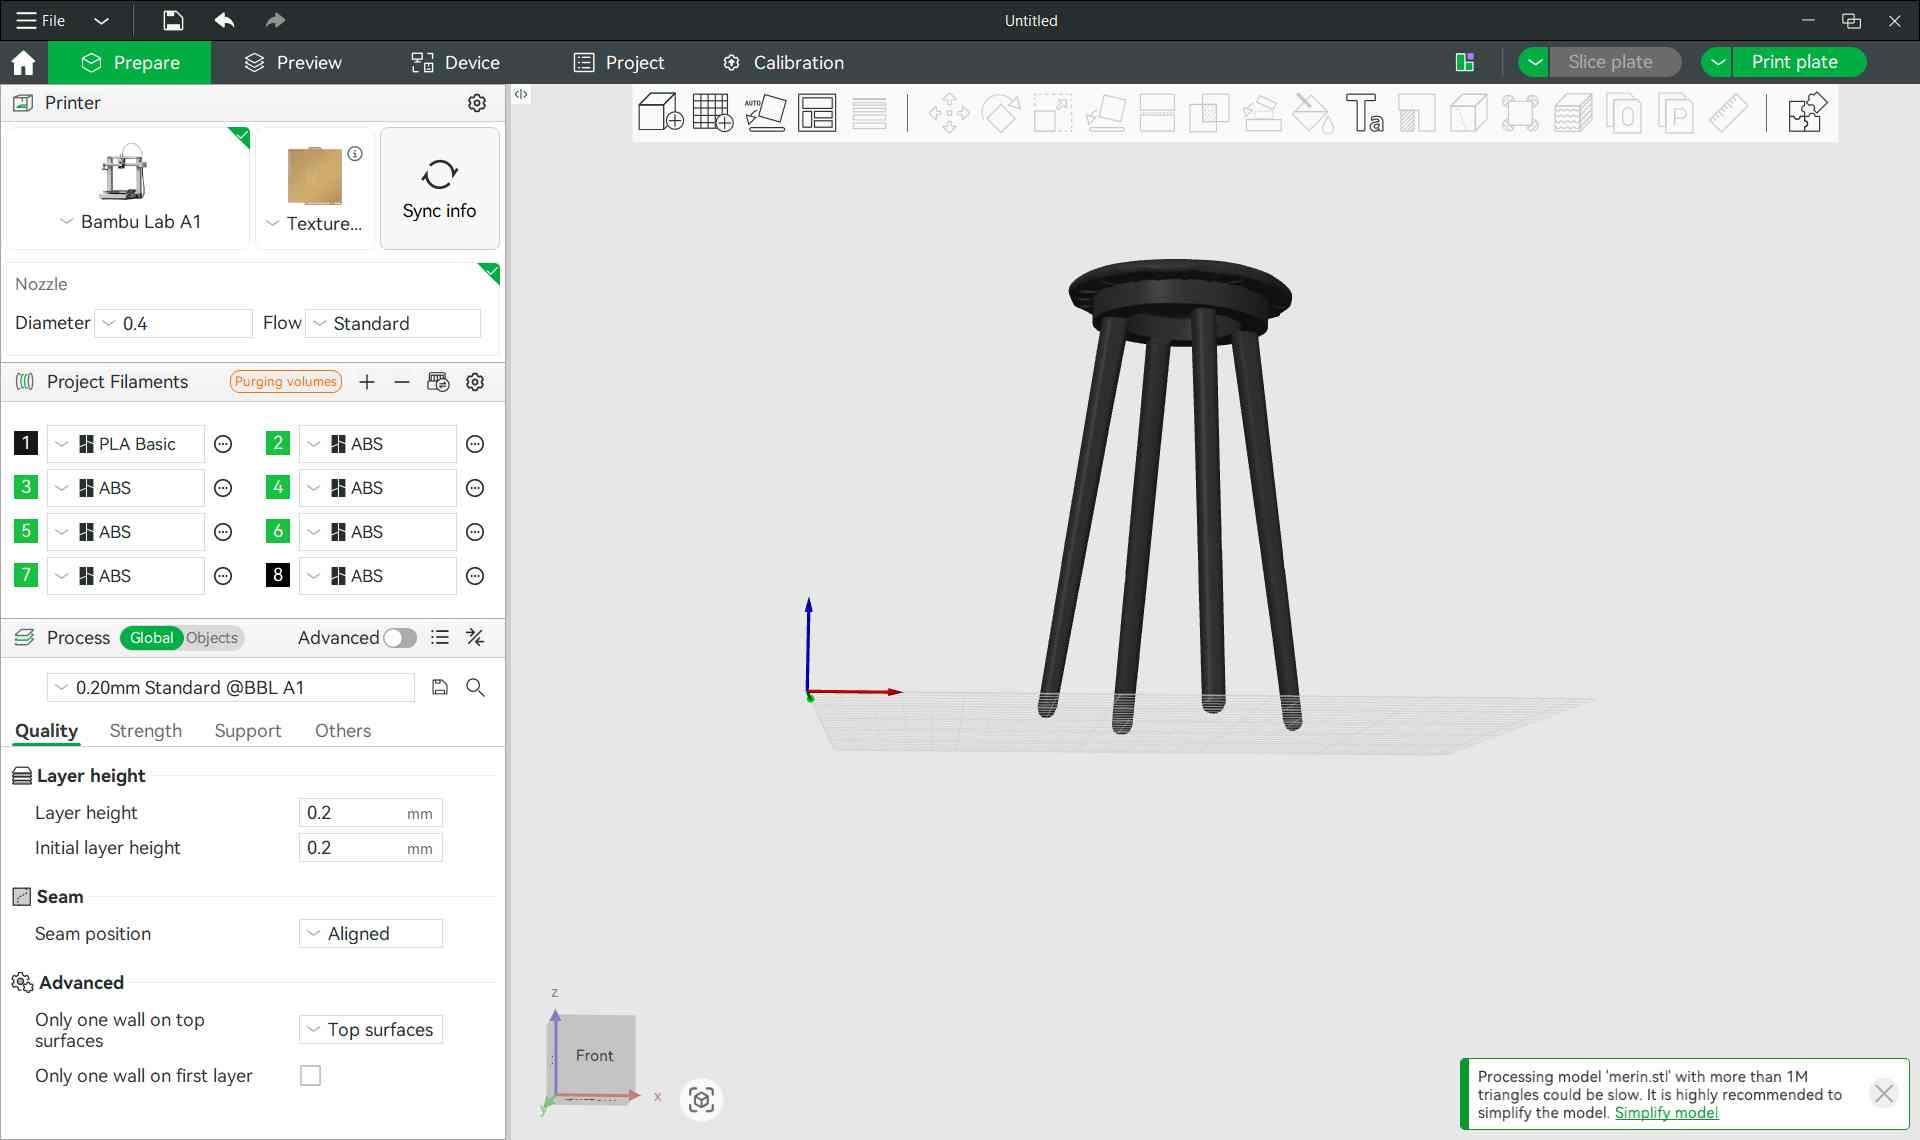Open the Seam position dropdown
Image resolution: width=1920 pixels, height=1140 pixels.
point(371,934)
